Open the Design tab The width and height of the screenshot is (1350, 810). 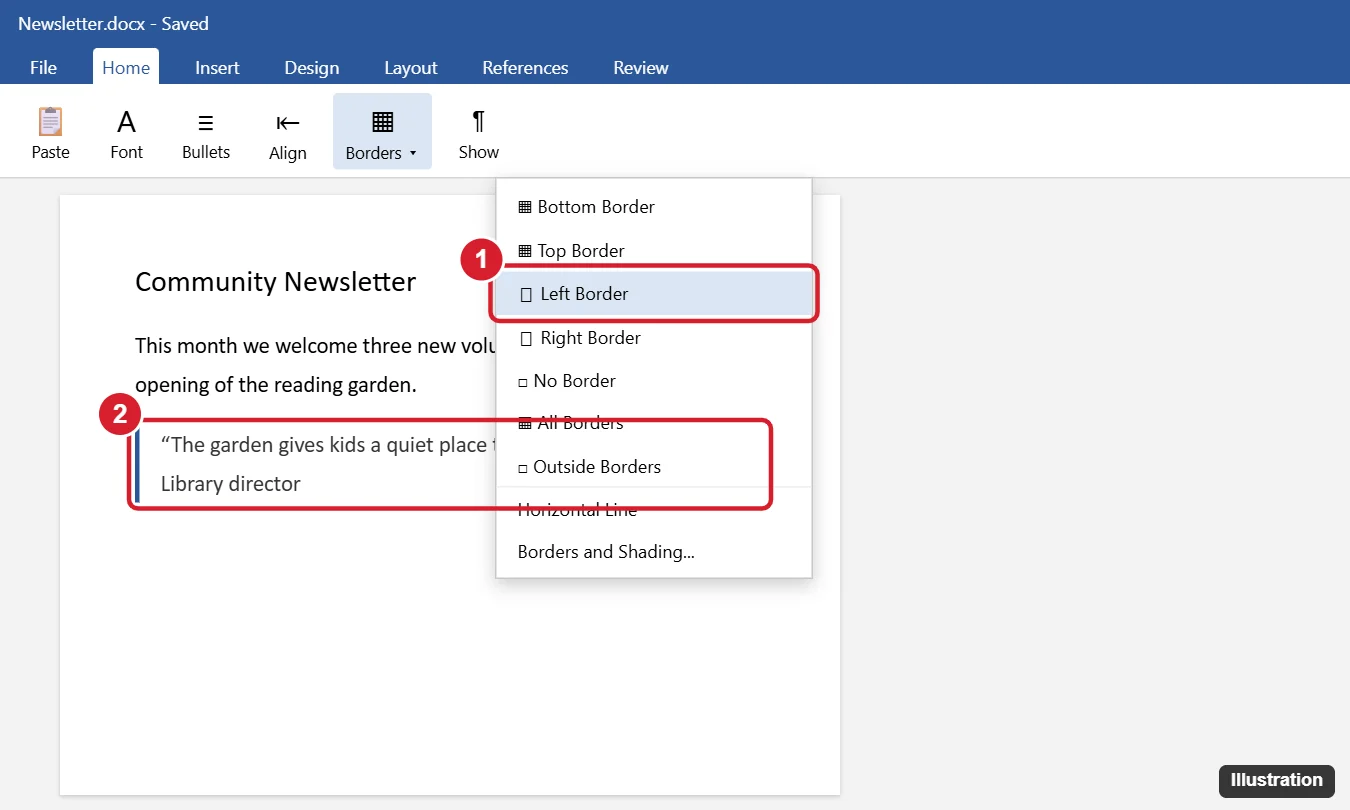pos(312,67)
